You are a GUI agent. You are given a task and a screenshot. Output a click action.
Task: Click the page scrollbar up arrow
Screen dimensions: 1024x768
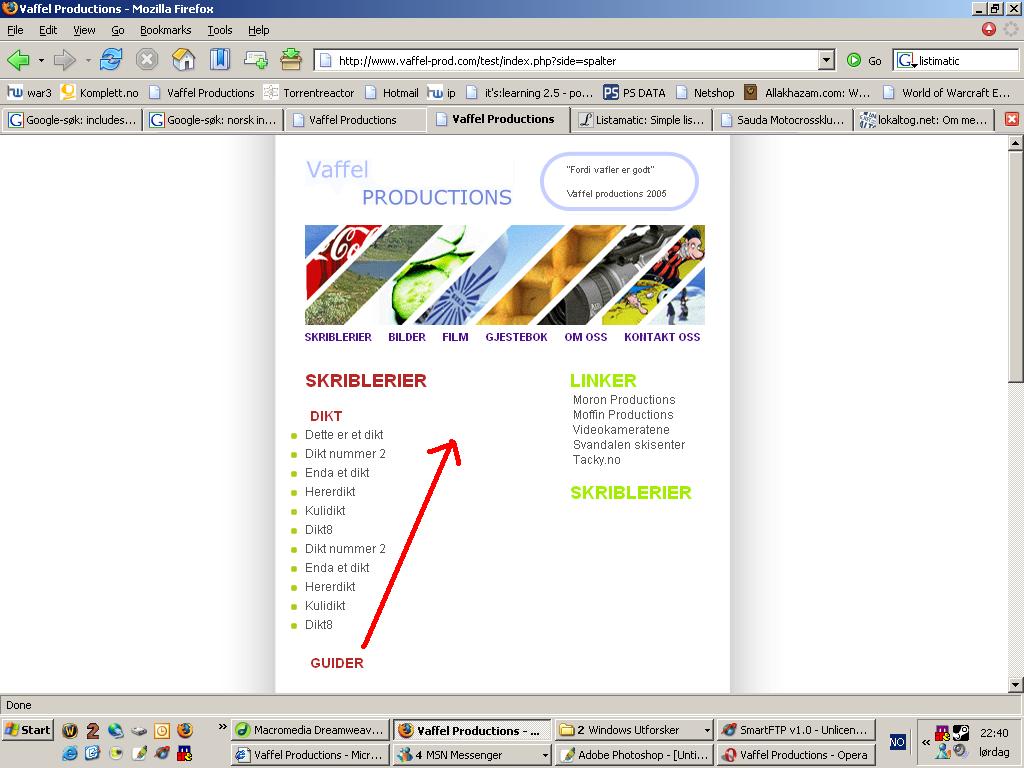tap(1015, 142)
